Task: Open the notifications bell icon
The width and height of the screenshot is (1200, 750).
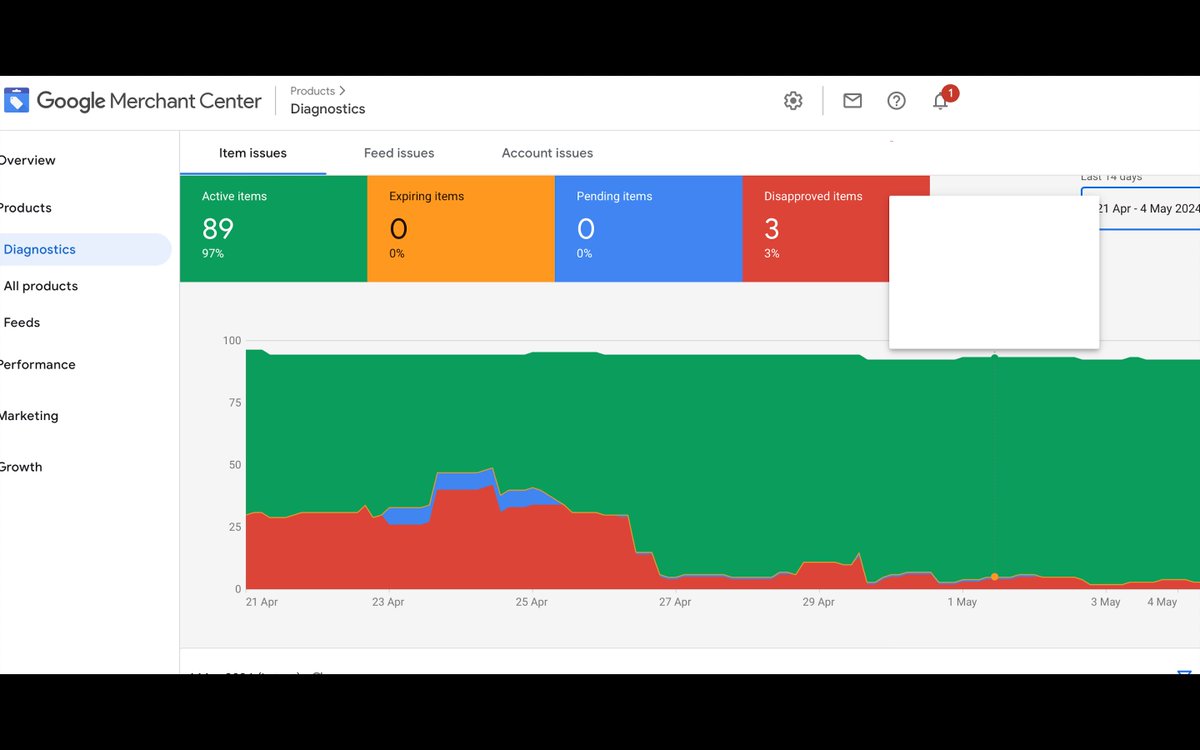Action: pyautogui.click(x=940, y=101)
